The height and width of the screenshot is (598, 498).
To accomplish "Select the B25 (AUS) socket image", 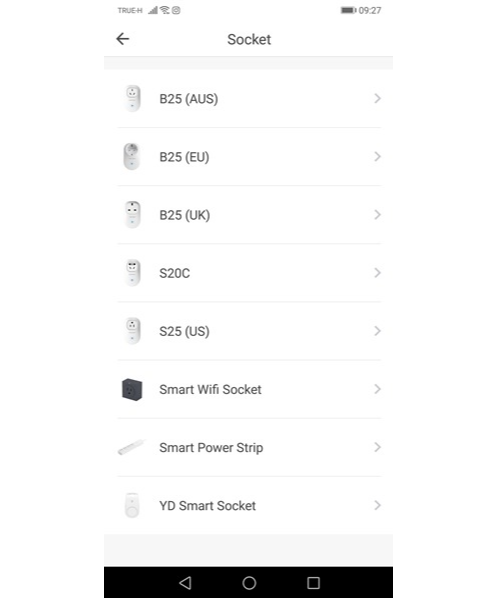I will [132, 98].
